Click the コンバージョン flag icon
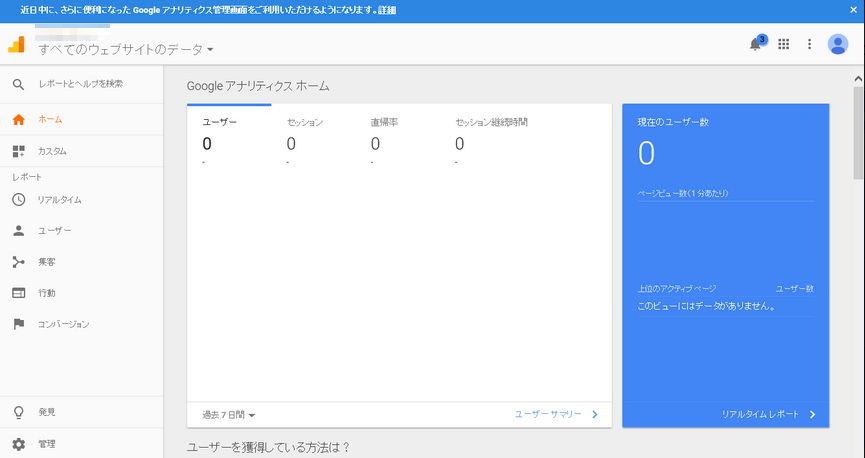 19,324
